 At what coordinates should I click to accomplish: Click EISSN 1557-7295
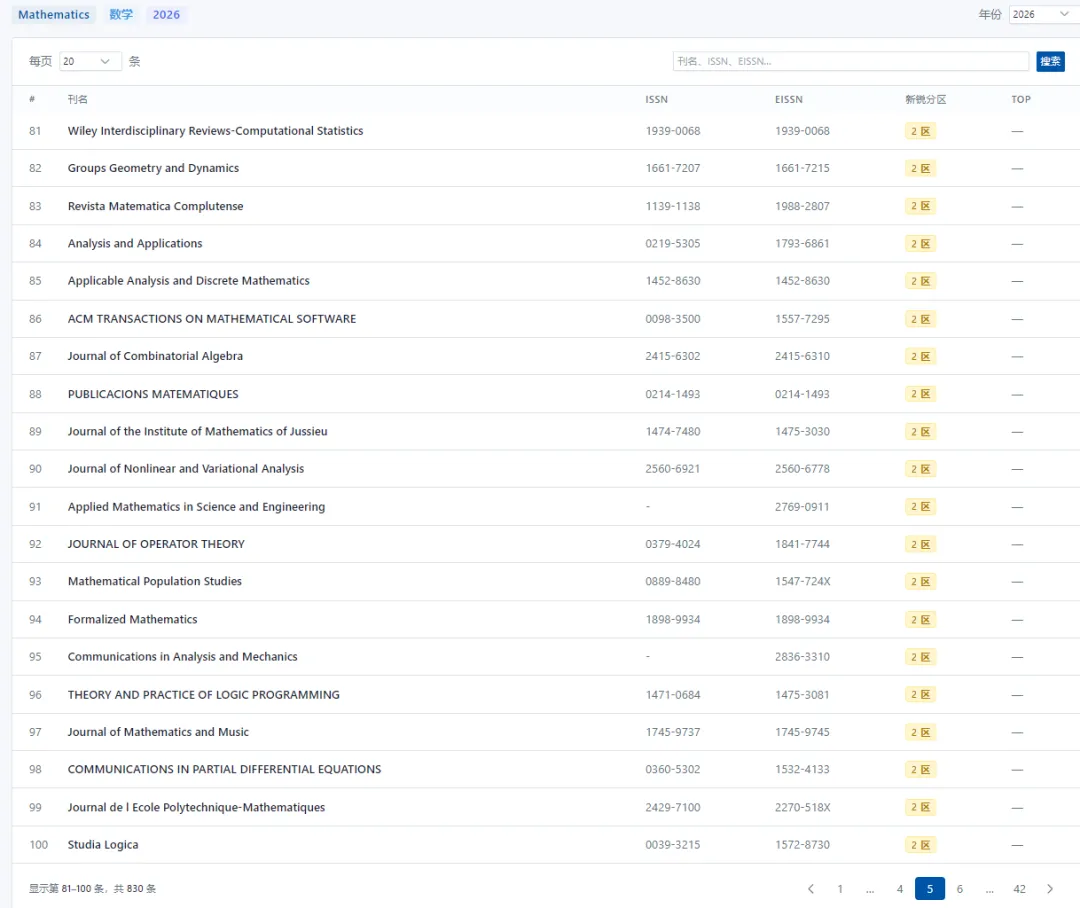[802, 319]
